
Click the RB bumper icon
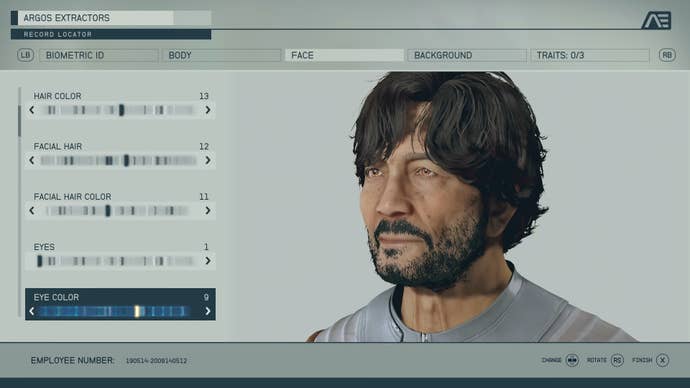click(x=667, y=55)
